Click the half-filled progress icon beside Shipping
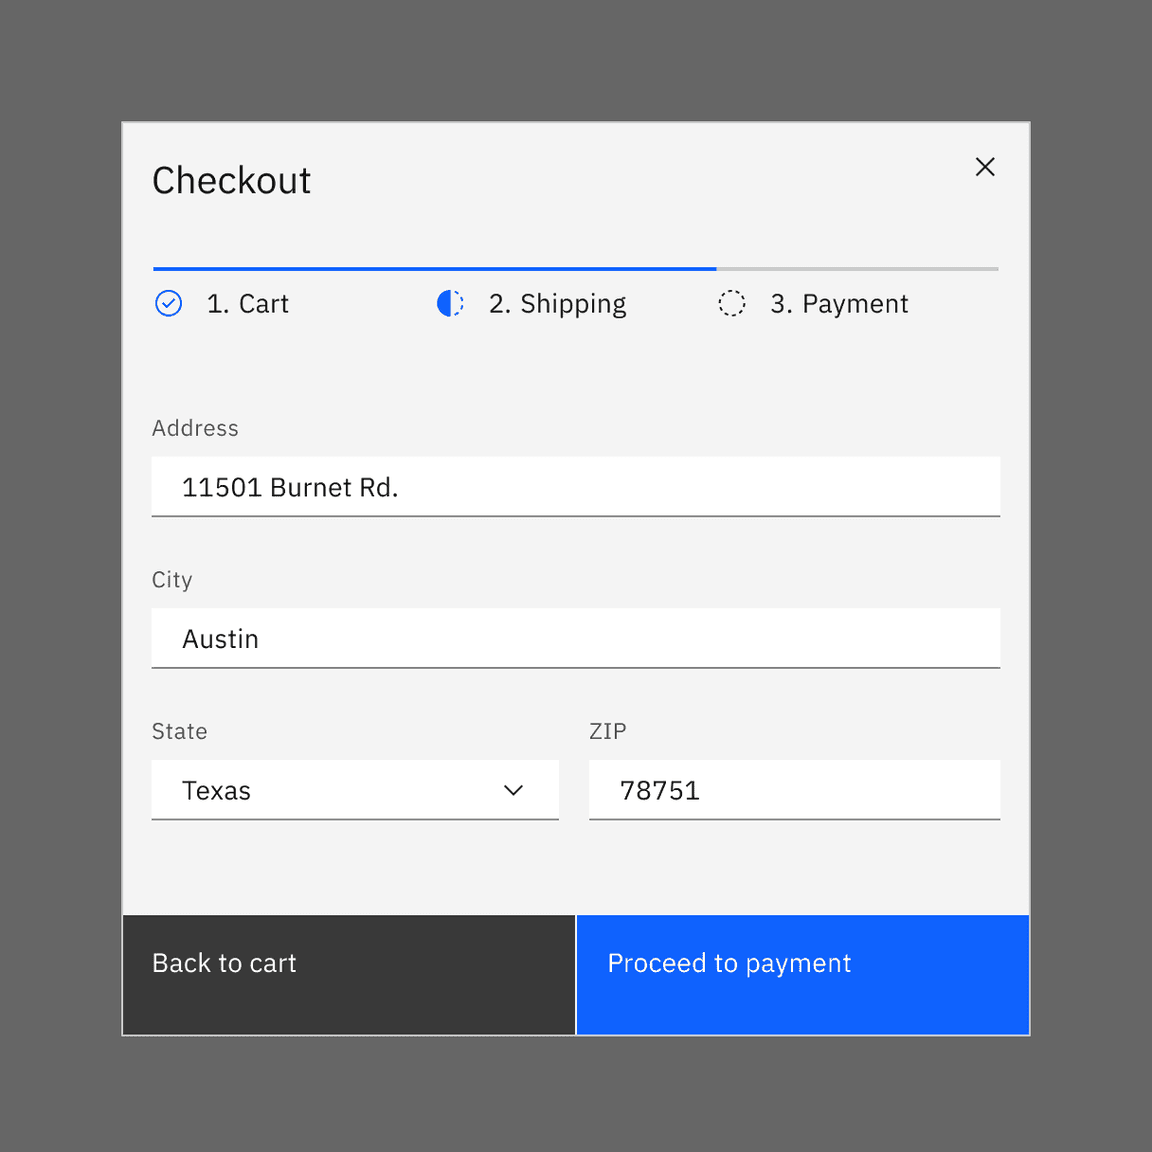Viewport: 1152px width, 1152px height. (x=451, y=303)
